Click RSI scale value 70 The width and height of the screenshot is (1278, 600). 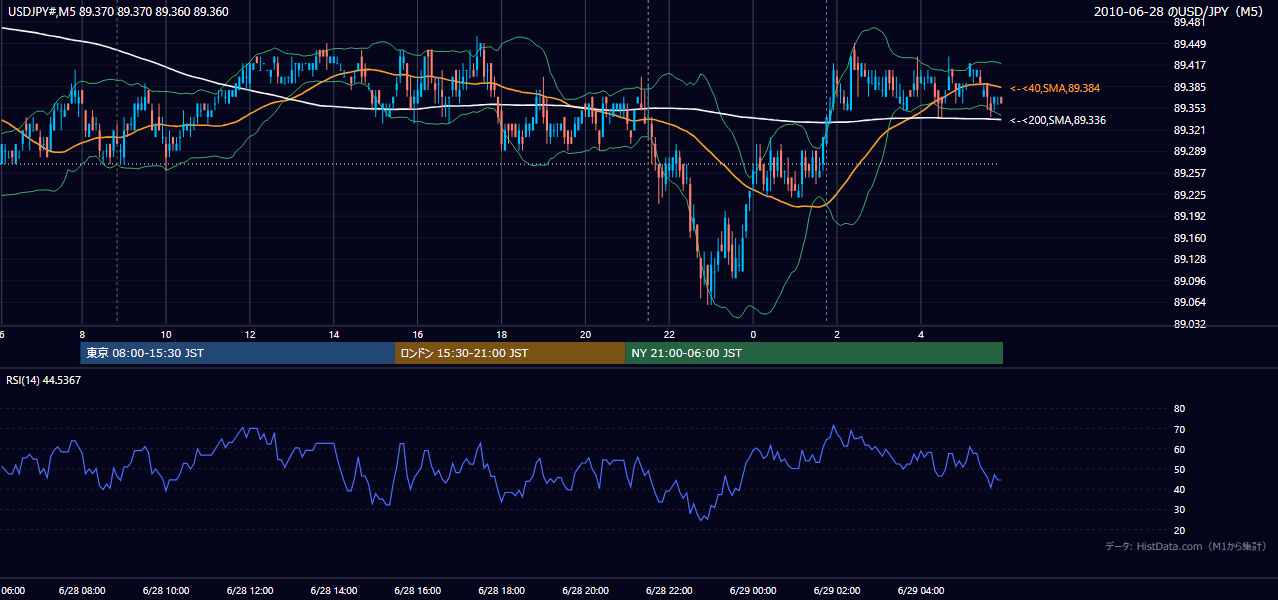click(1179, 429)
